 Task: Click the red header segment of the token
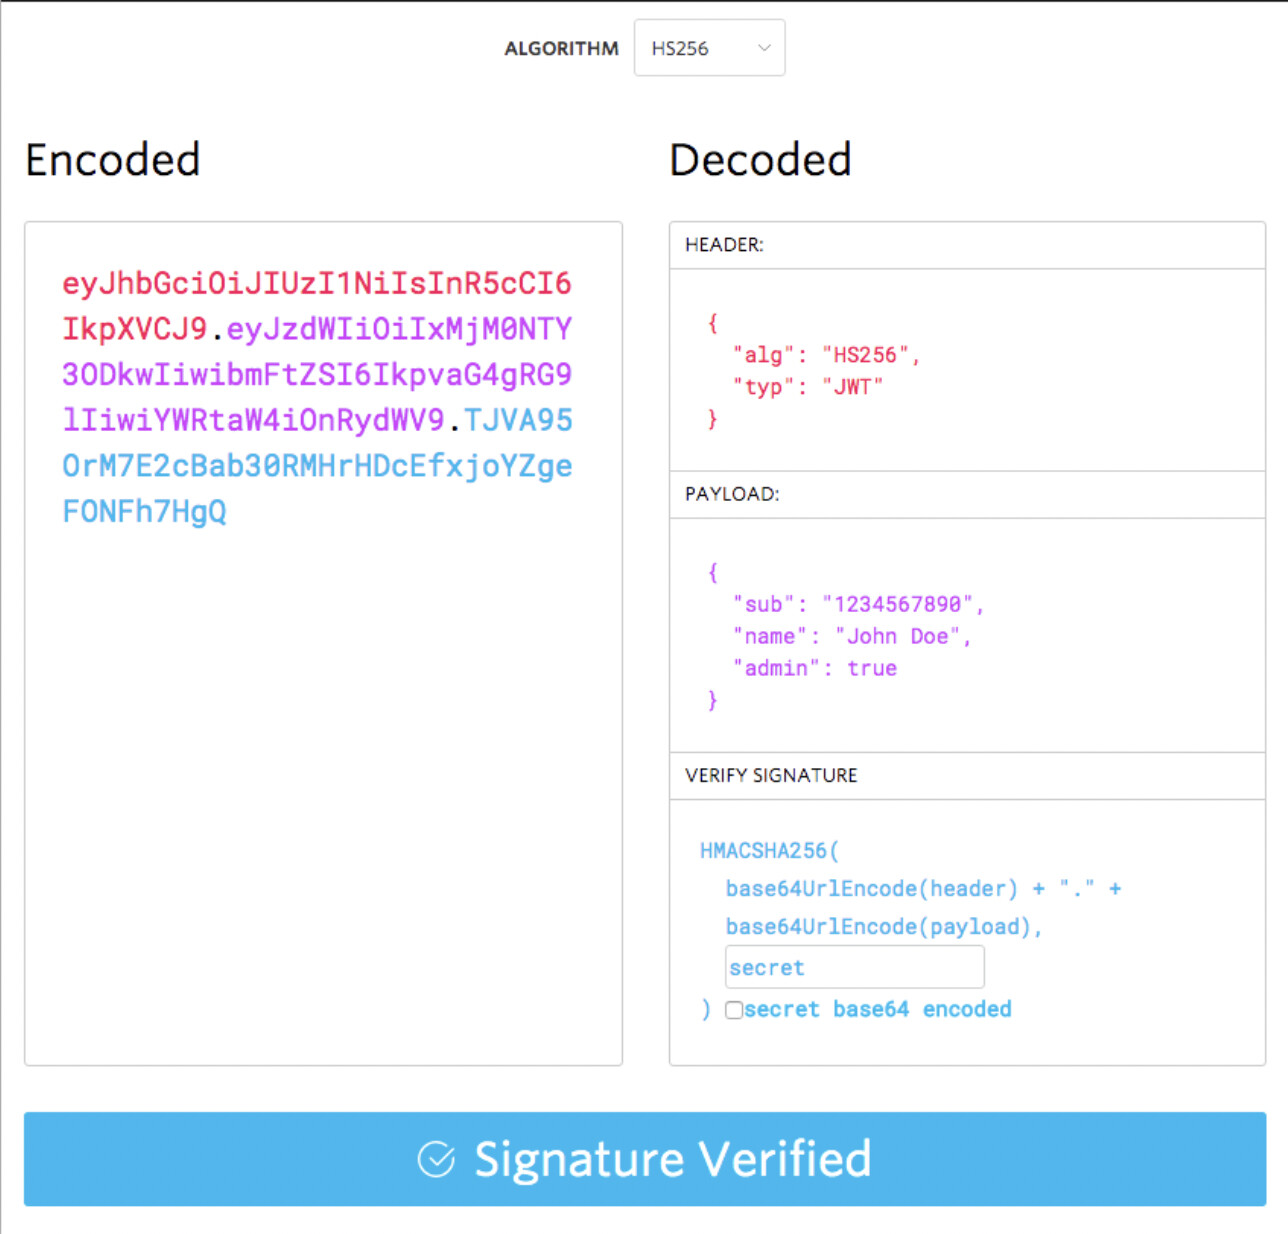tap(316, 284)
